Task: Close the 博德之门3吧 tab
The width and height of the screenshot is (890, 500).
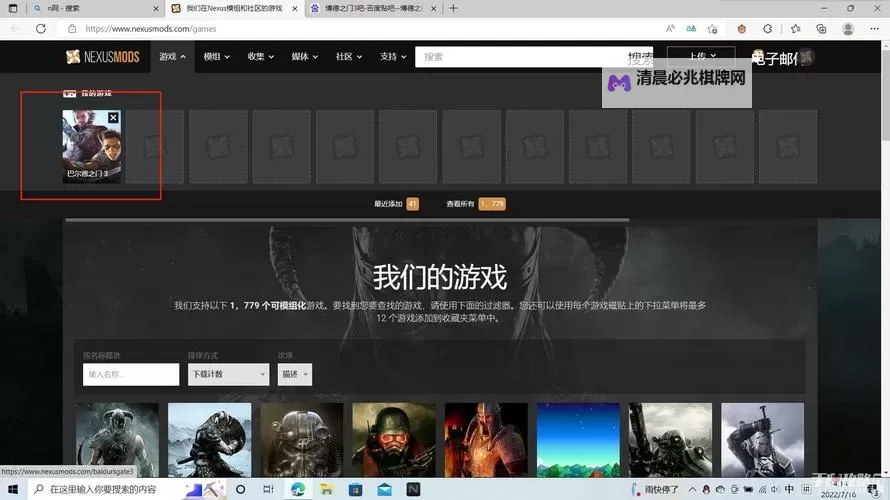Action: (434, 9)
